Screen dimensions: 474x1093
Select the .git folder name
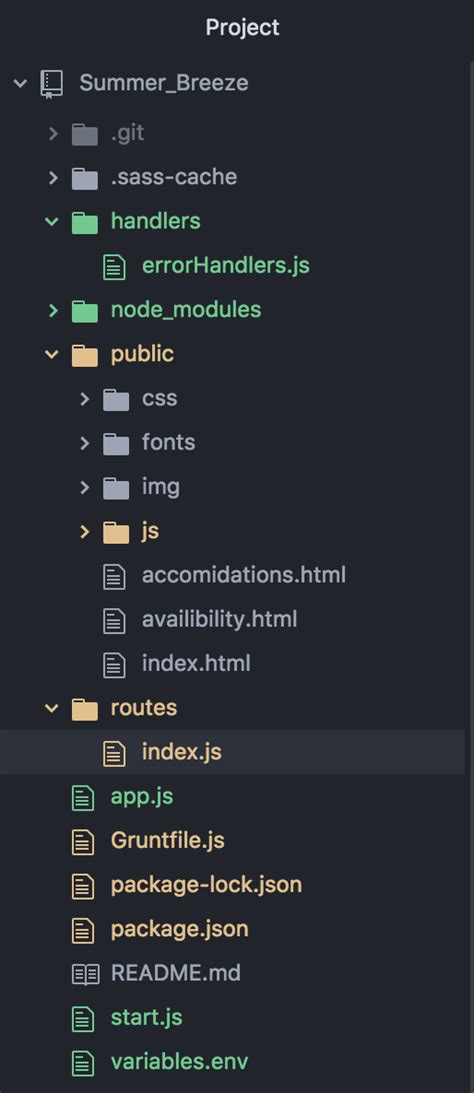(128, 132)
